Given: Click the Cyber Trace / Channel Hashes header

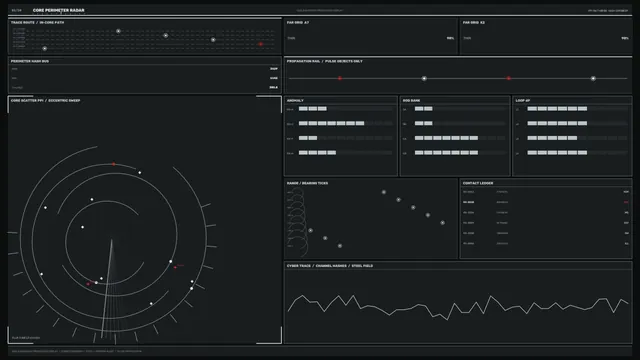Looking at the screenshot, I should tap(330, 266).
